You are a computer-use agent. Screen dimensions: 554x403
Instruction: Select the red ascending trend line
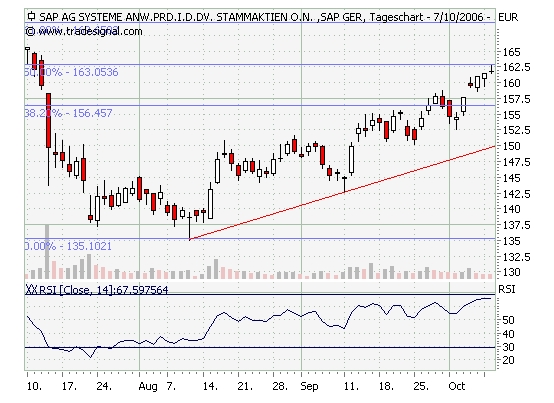(x=342, y=193)
